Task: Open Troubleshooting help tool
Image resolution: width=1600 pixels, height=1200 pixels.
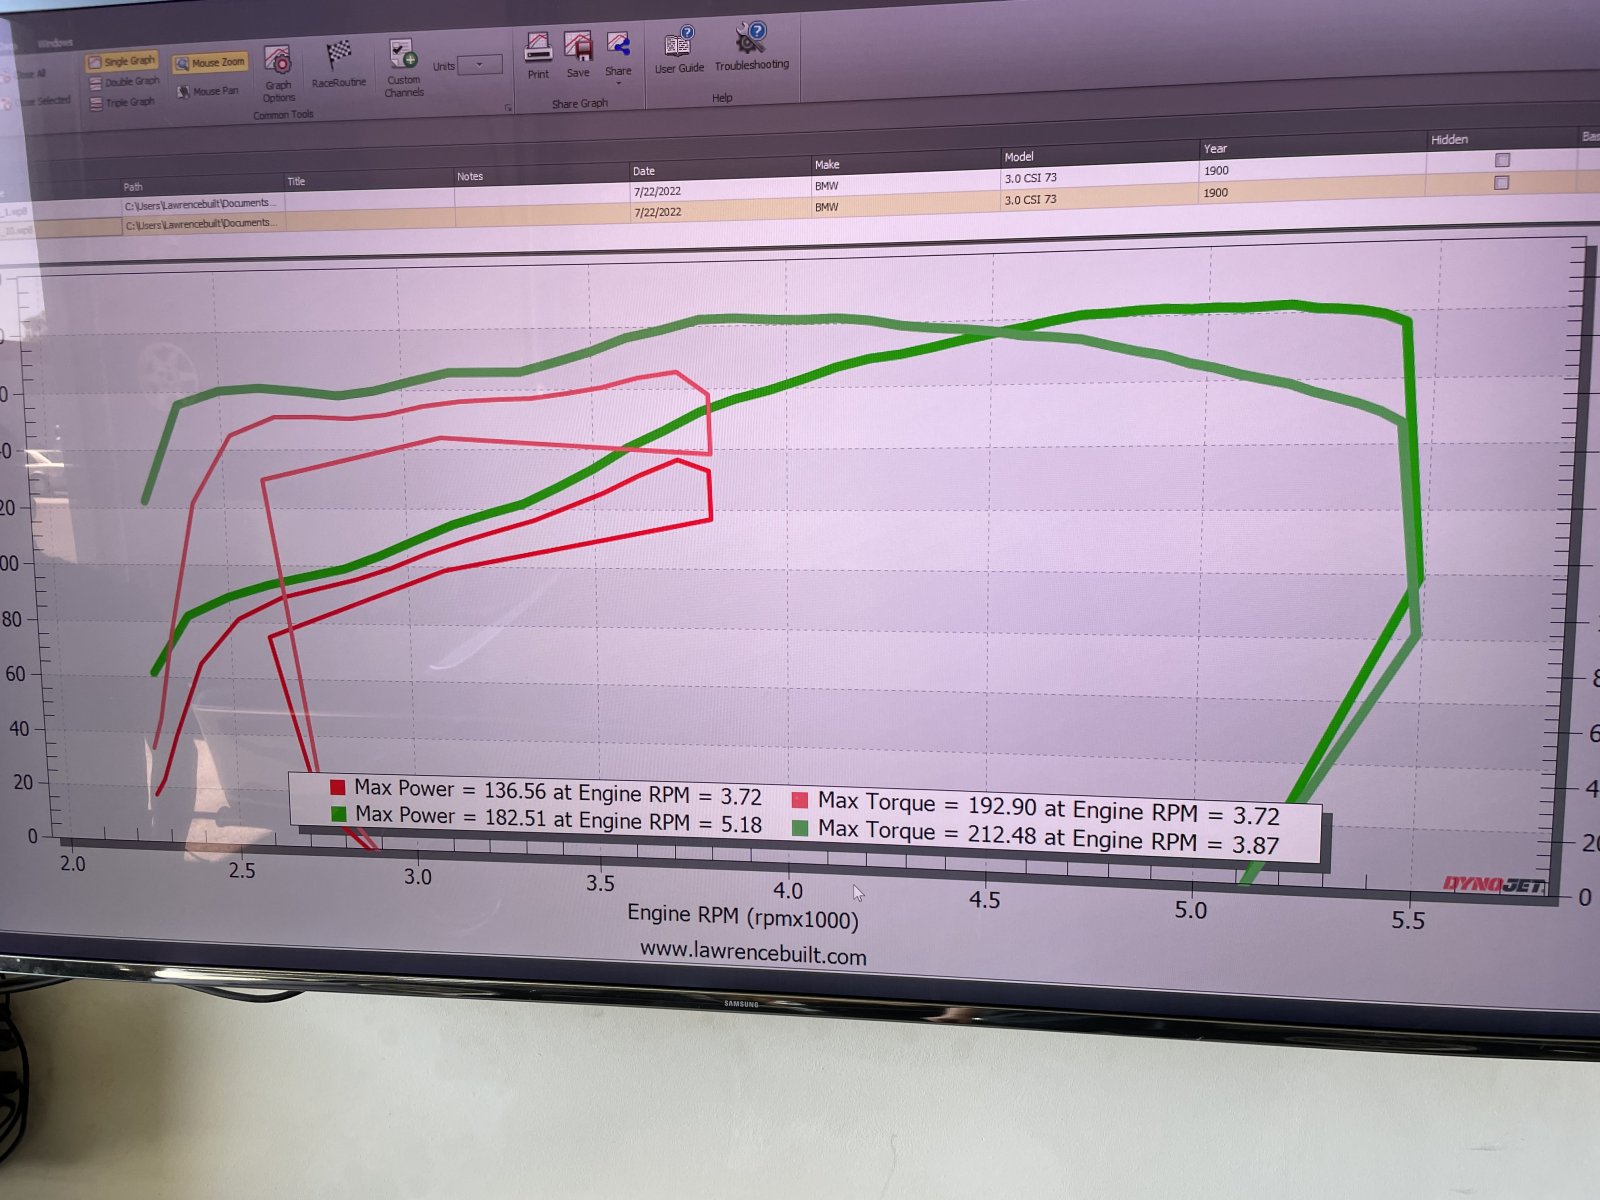Action: pos(751,47)
